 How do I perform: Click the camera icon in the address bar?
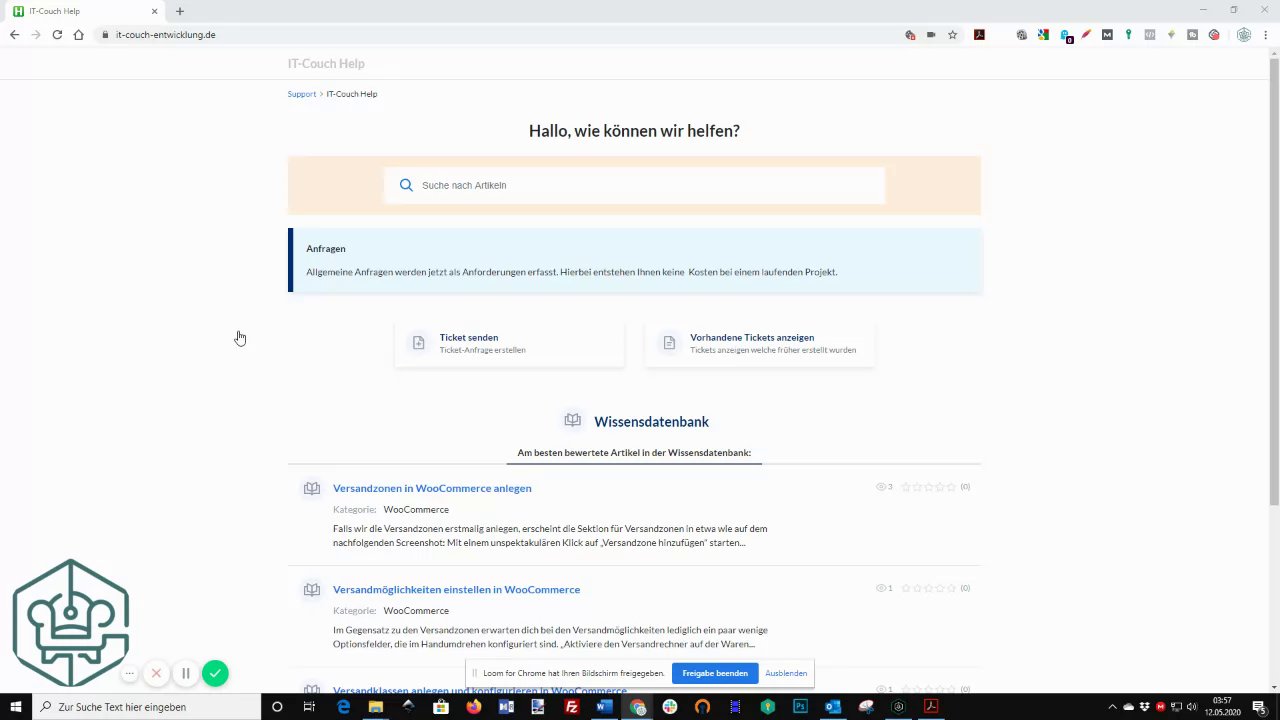pyautogui.click(x=931, y=35)
